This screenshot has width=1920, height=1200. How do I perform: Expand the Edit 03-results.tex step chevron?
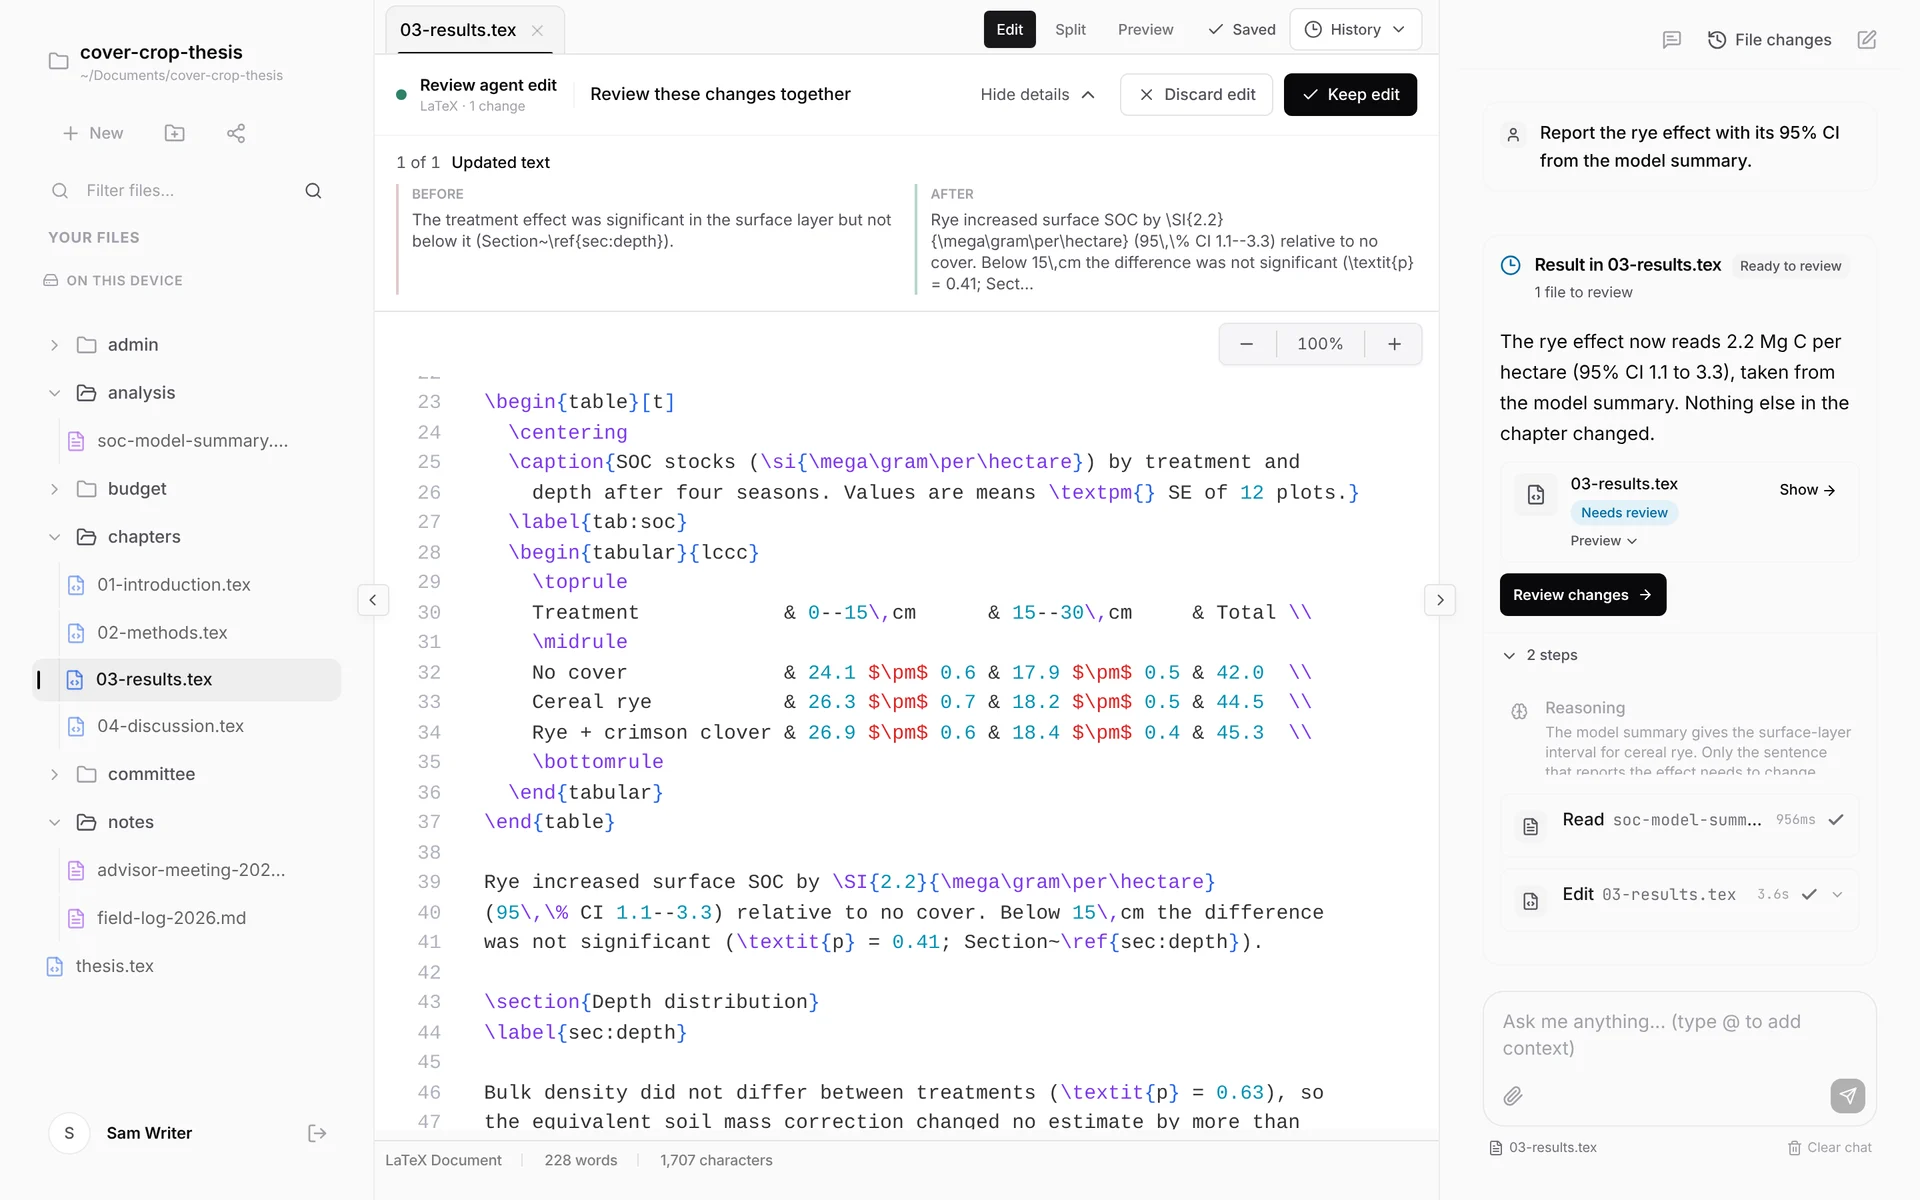click(1837, 895)
